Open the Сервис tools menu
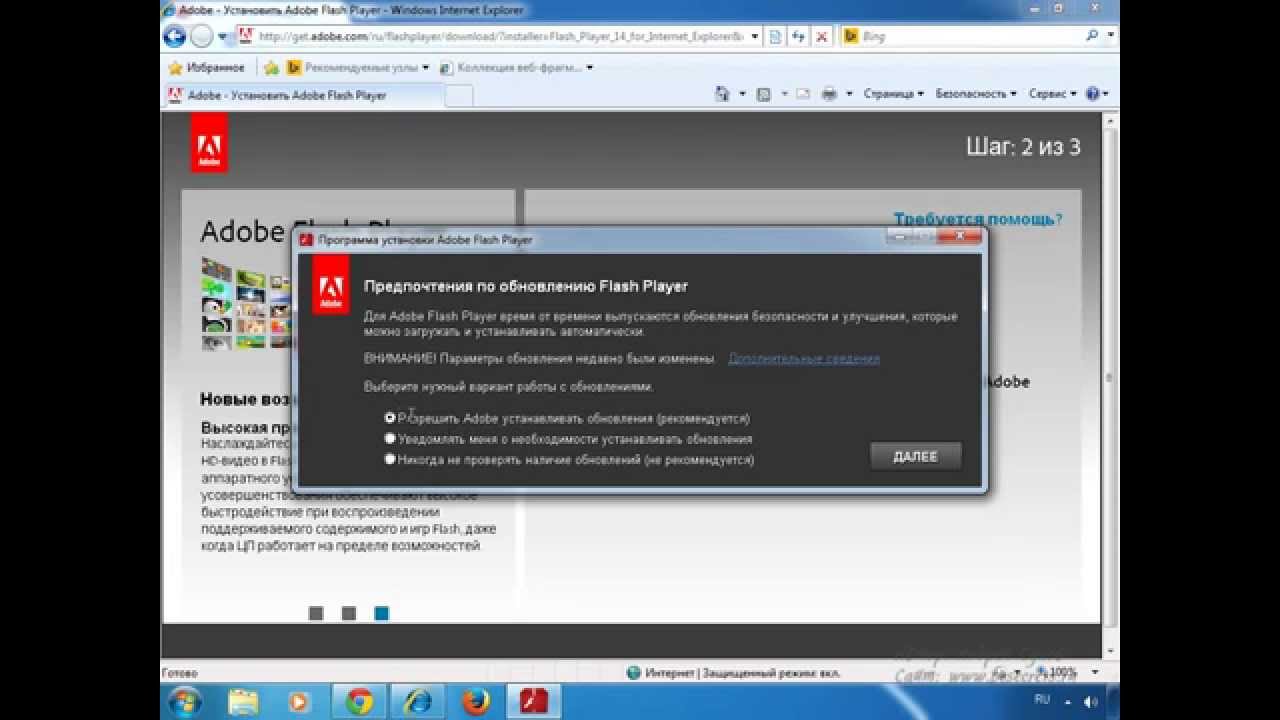 pyautogui.click(x=1053, y=94)
